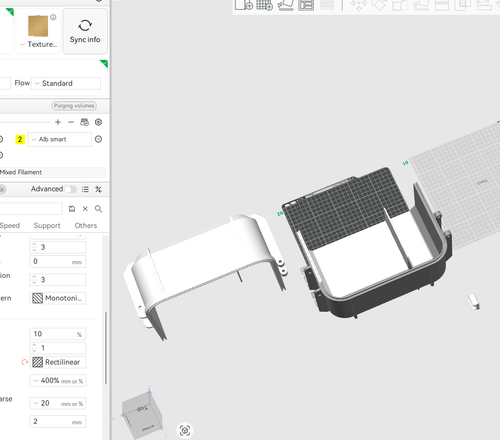Viewport: 500px width, 440px height.
Task: Toggle the Advanced mode switch
Action: pos(70,189)
